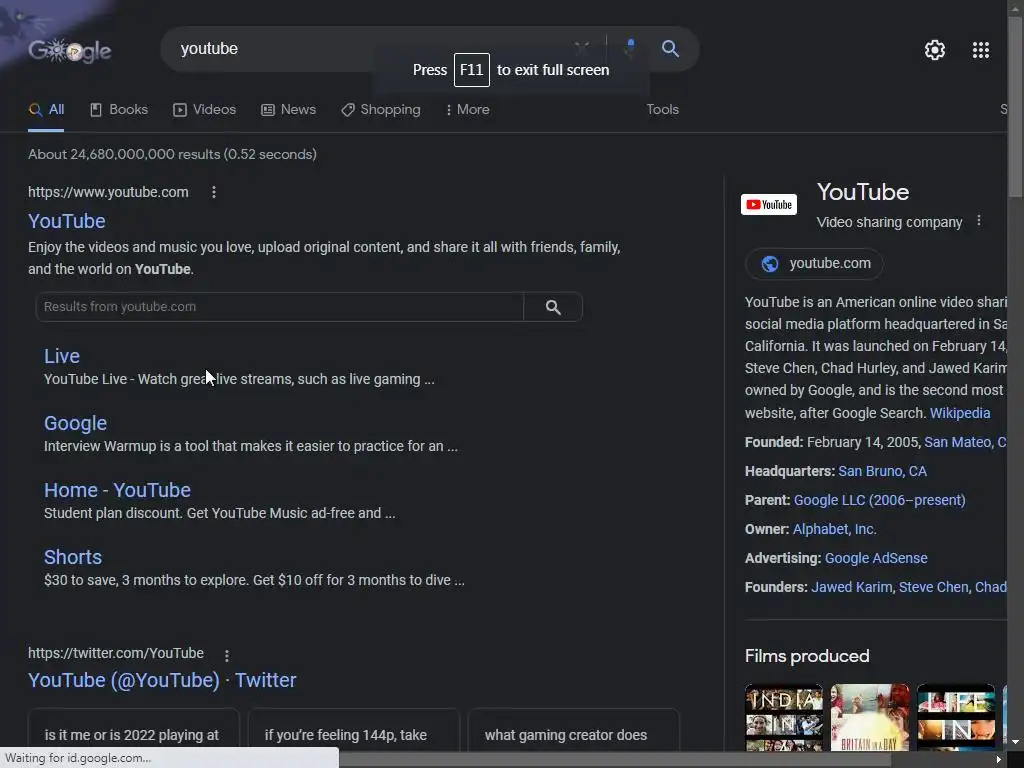Open the Steve Chen founder link
1024x768 pixels.
click(933, 587)
